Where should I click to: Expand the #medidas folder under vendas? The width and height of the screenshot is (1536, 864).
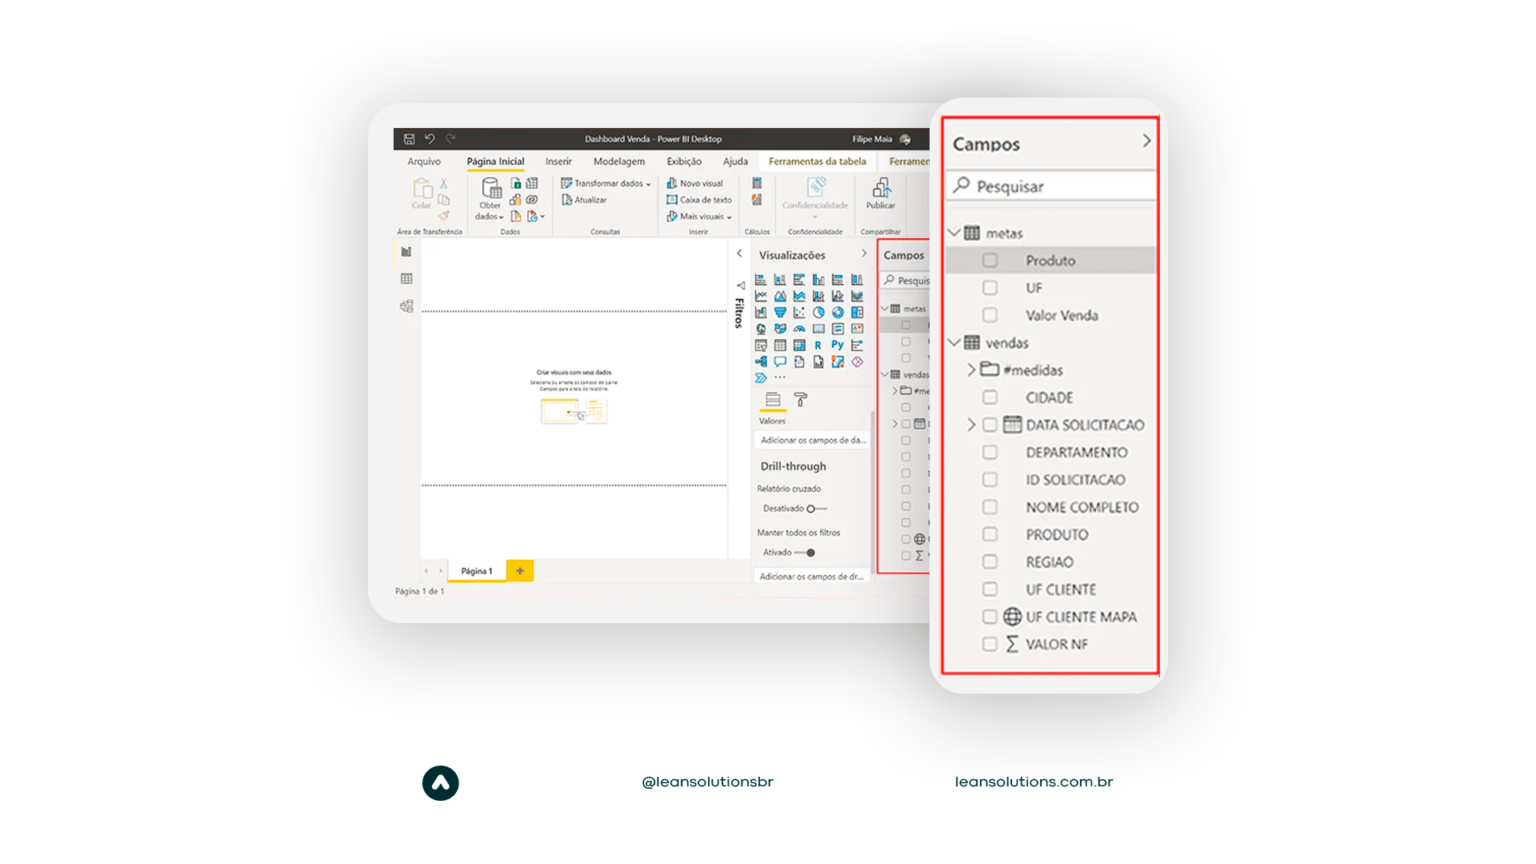[971, 370]
